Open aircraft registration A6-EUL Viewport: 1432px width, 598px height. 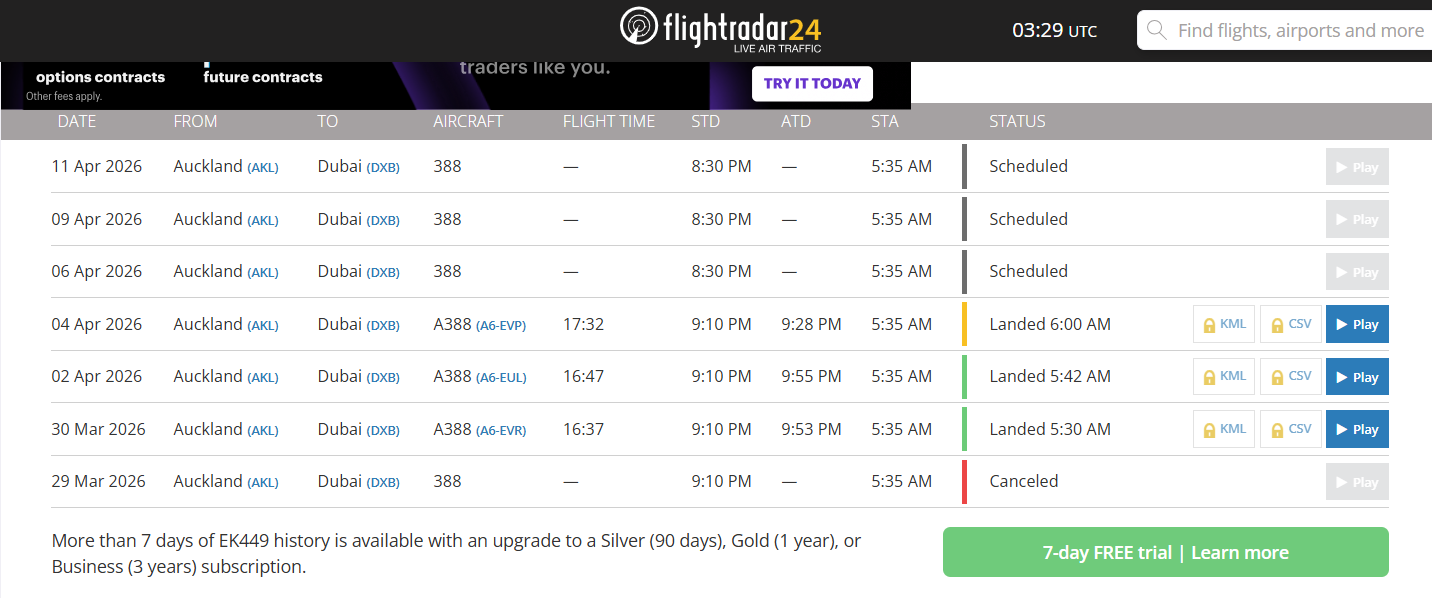501,378
